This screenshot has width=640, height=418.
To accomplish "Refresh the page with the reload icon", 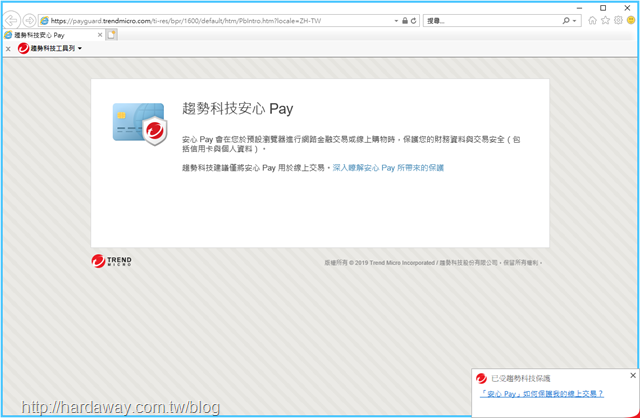I will (x=413, y=20).
